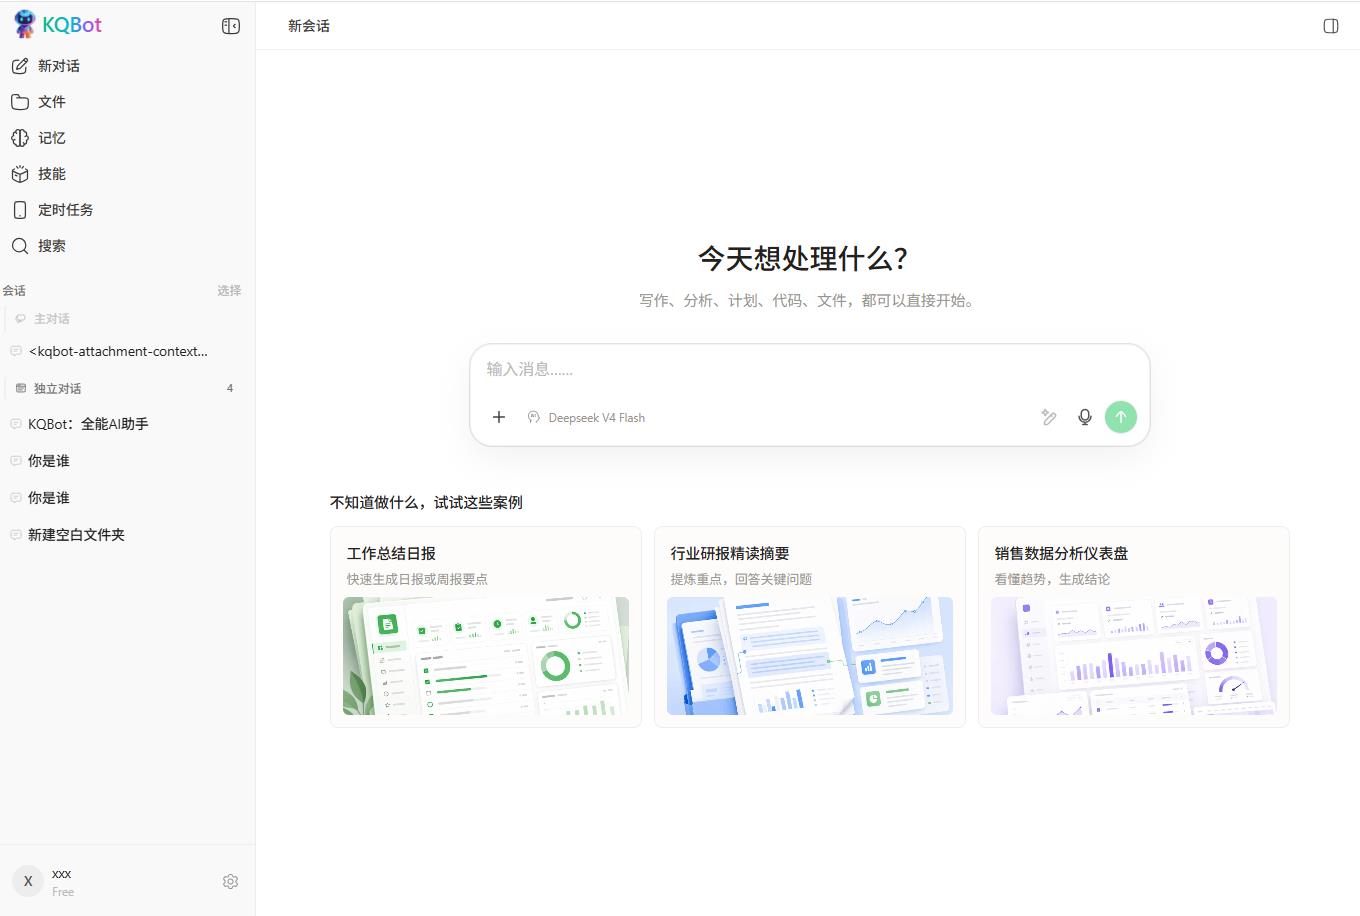Click the green send arrow button
1360x916 pixels.
(1121, 417)
